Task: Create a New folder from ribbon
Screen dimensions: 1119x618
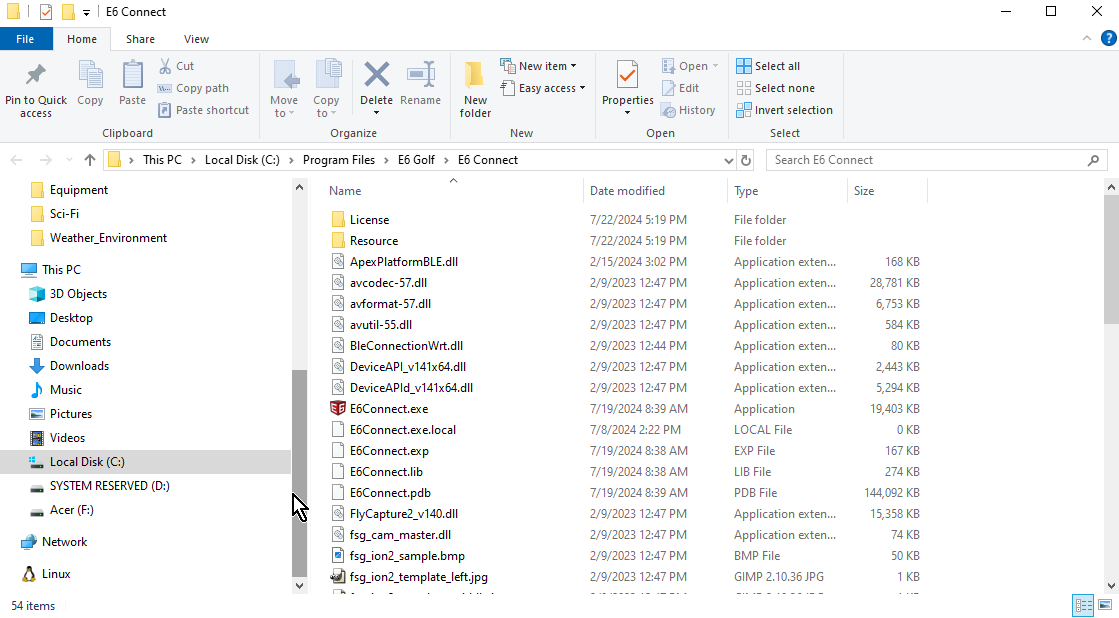Action: pos(475,90)
